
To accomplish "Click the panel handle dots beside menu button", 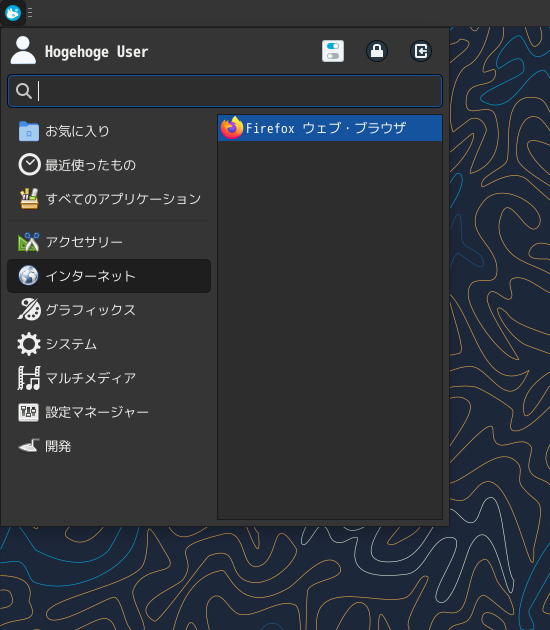I will click(30, 12).
